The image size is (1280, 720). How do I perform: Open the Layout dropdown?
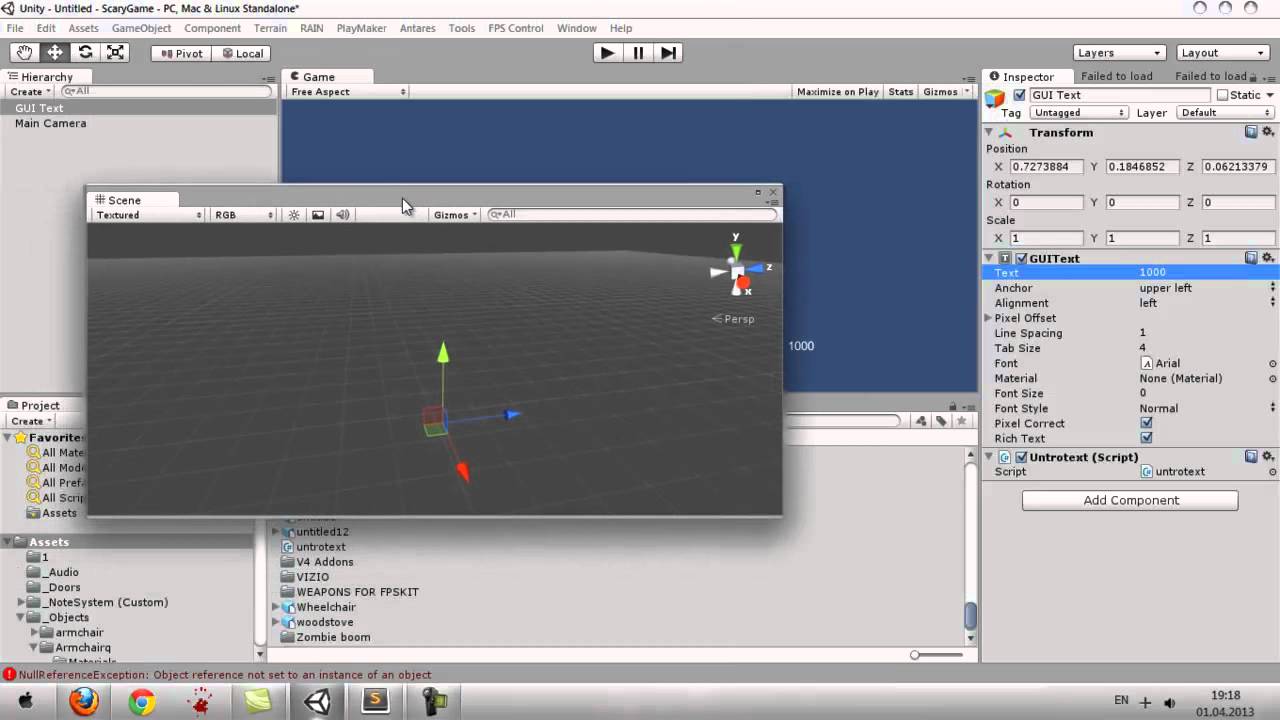point(1222,53)
